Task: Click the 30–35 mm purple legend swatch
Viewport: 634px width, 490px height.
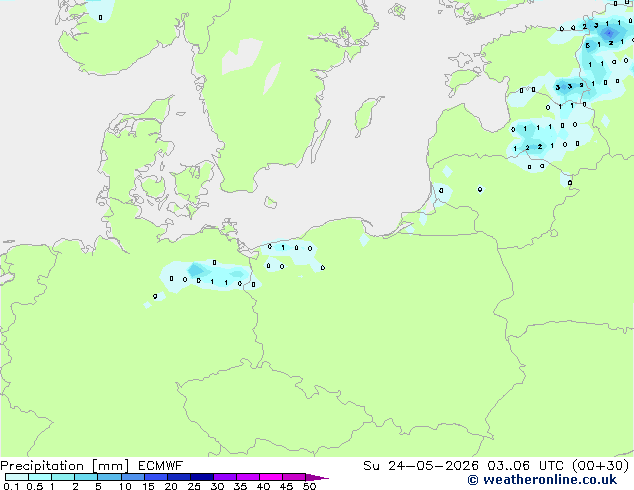Action: (225, 477)
